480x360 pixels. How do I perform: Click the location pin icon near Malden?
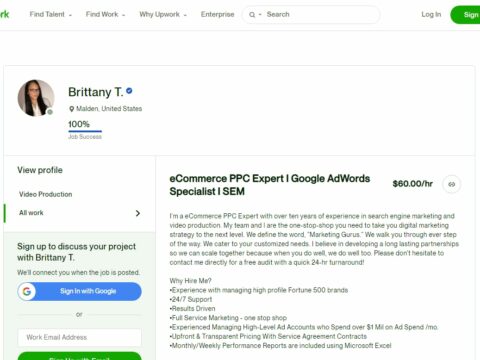point(71,109)
